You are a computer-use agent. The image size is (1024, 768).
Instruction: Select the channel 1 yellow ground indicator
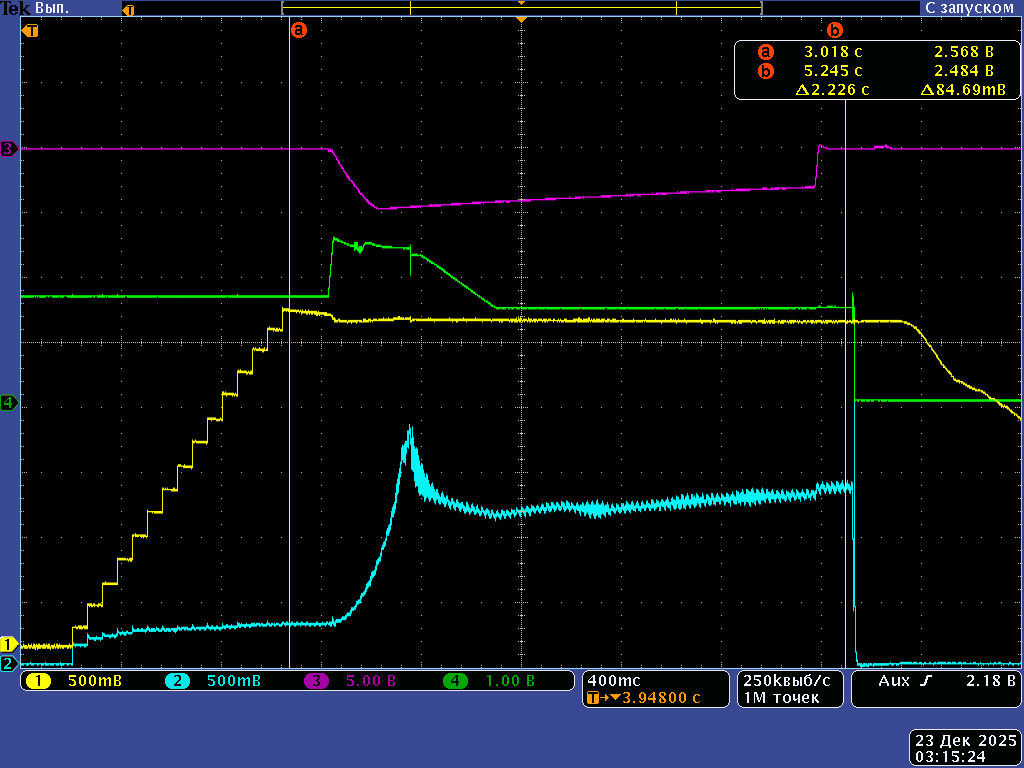[9, 644]
